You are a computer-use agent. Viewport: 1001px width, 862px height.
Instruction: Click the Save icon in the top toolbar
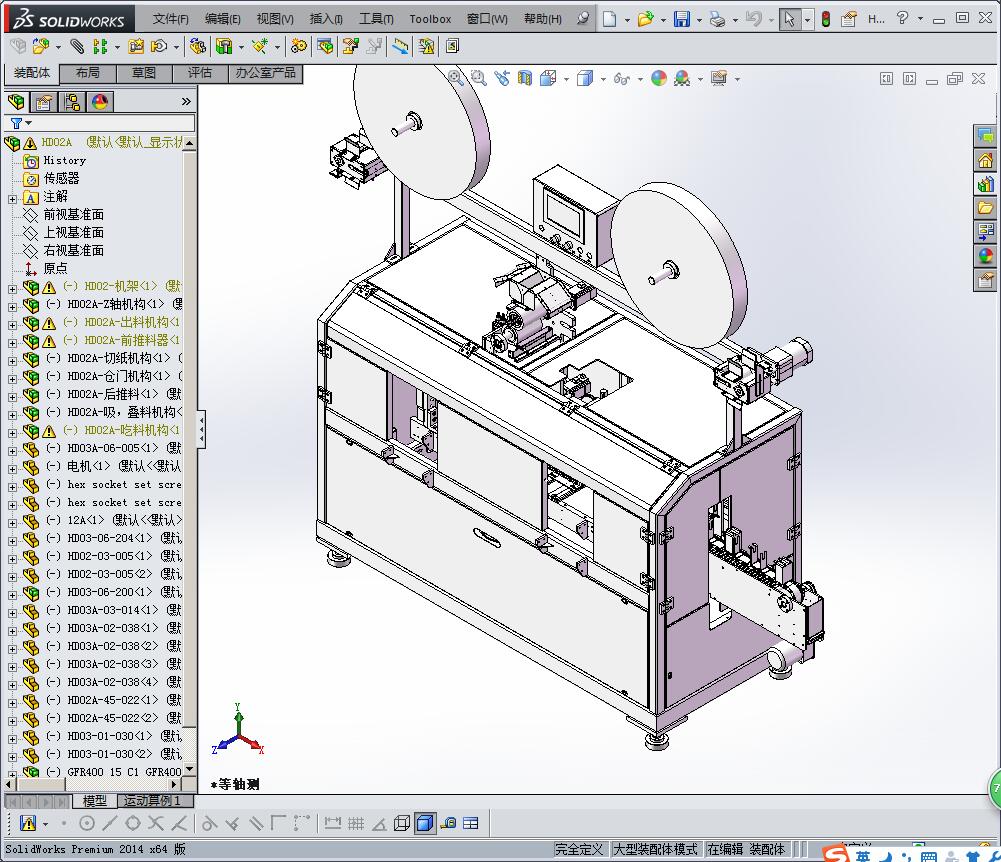(681, 19)
